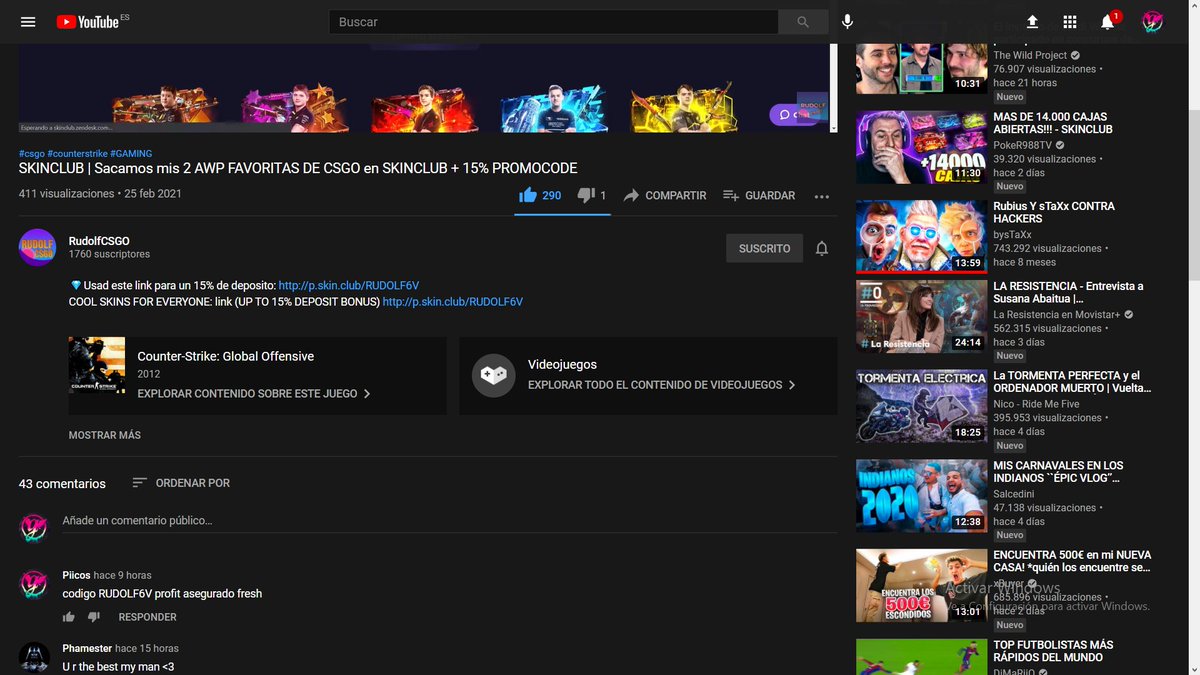Open ORDENAR POR comment sort menu
1200x675 pixels.
[181, 483]
